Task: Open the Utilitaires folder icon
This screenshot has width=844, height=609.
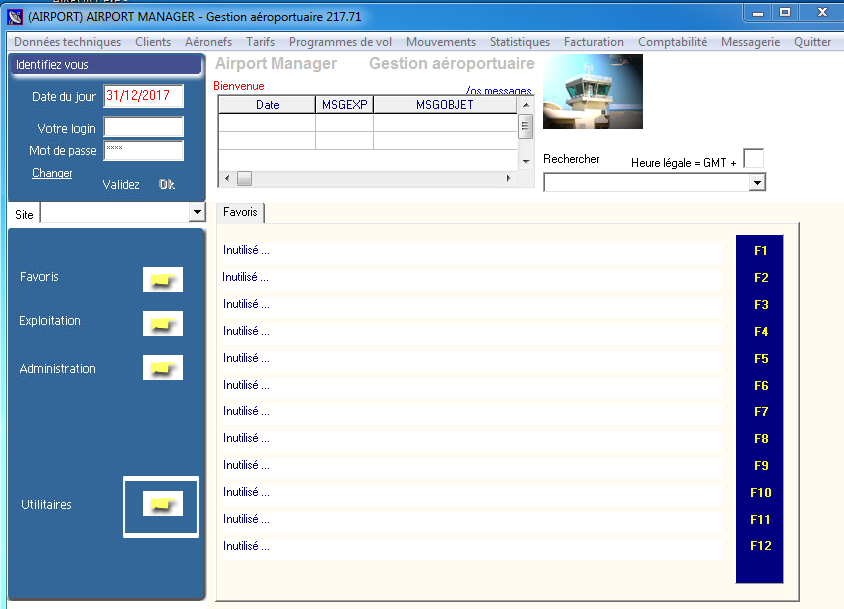Action: pos(162,505)
